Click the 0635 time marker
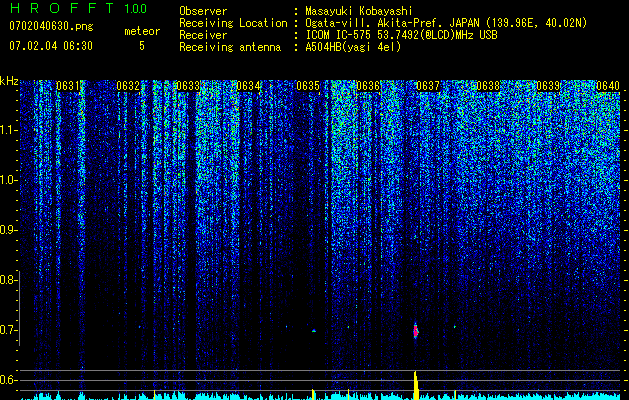629x400 pixels. pyautogui.click(x=308, y=86)
